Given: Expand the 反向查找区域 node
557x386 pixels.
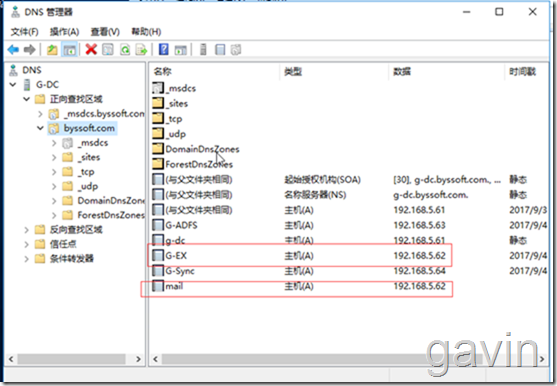Looking at the screenshot, I should [27, 230].
